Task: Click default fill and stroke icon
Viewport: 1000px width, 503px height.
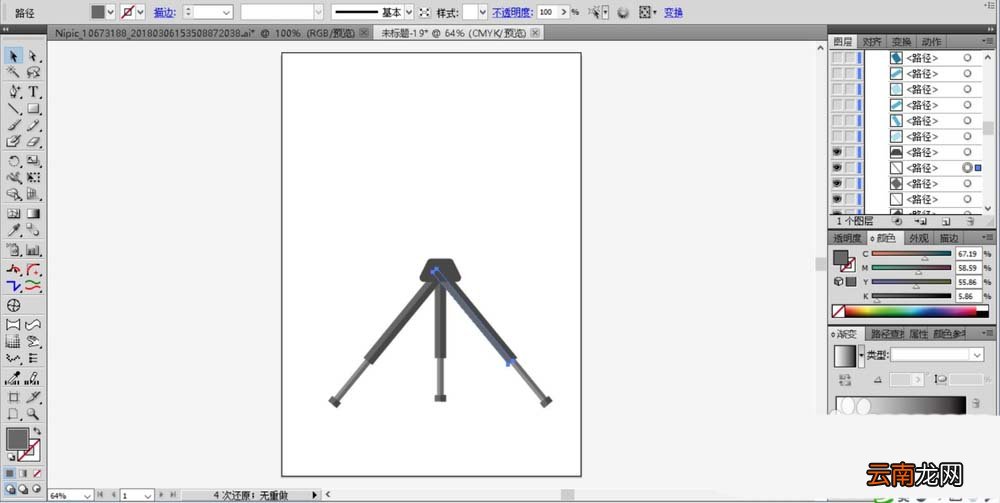Action: 11,457
